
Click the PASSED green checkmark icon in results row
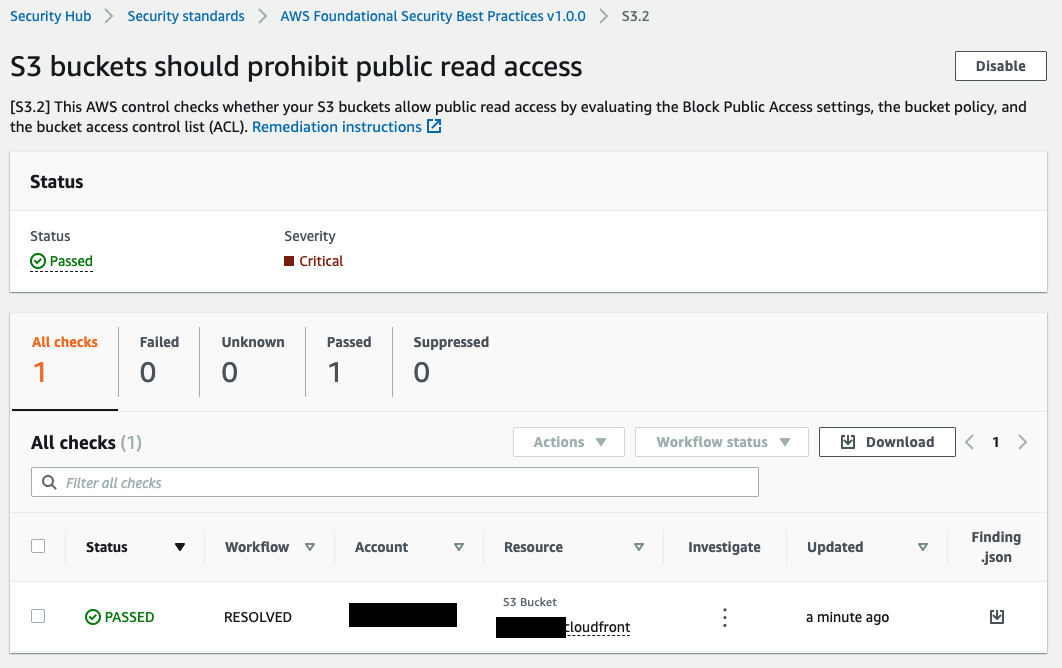(x=90, y=617)
